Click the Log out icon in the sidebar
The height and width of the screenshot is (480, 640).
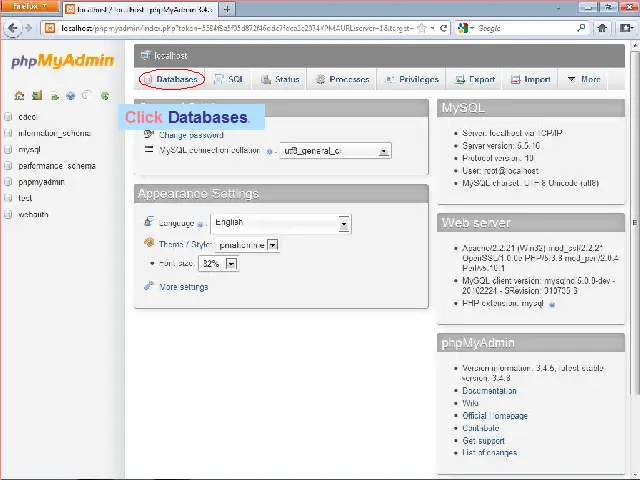37,96
